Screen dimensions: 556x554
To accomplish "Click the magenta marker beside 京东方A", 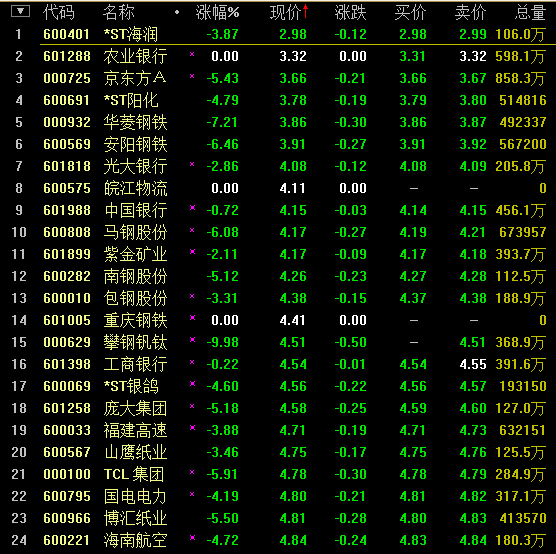I will coord(192,76).
